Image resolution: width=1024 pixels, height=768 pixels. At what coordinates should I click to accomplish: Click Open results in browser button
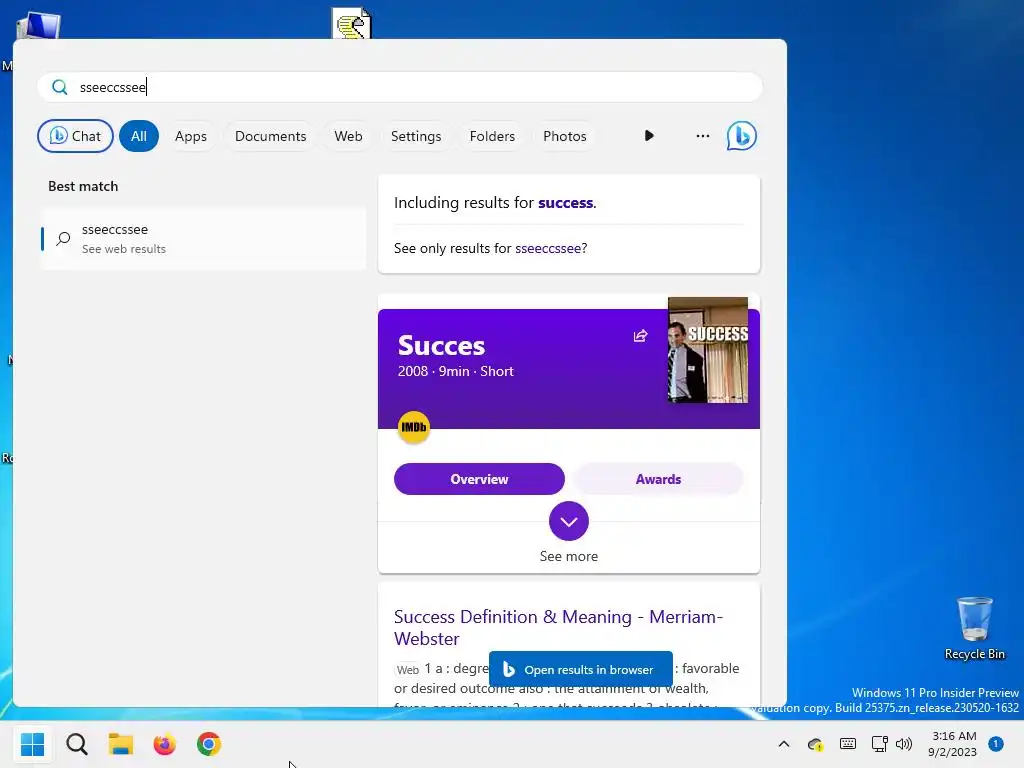(581, 669)
